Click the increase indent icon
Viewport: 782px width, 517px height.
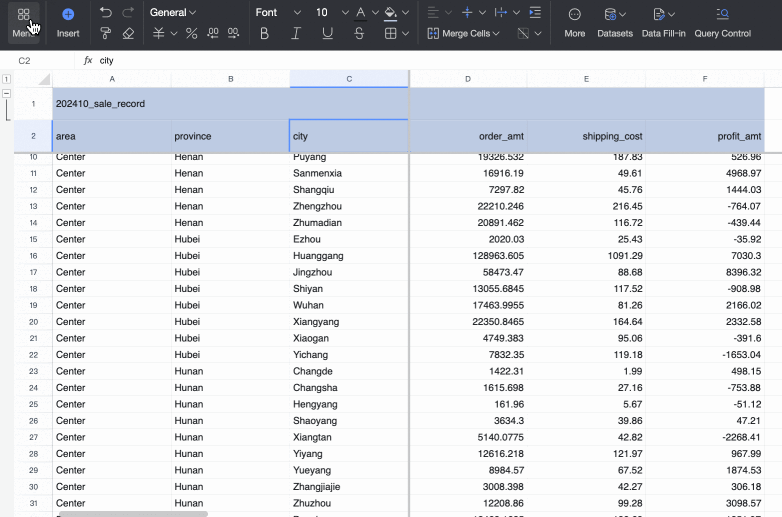point(535,13)
